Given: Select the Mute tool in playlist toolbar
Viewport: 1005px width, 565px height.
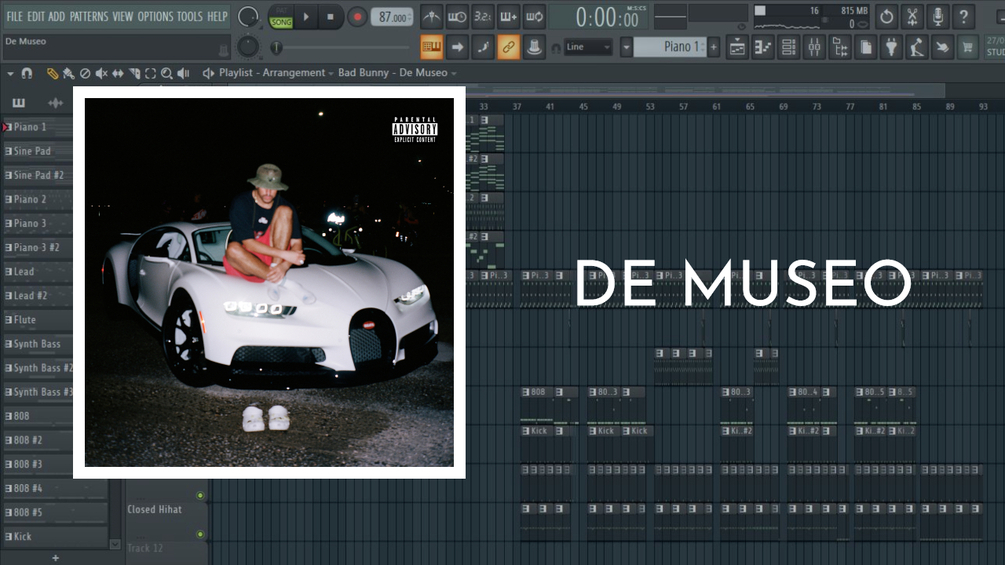Looking at the screenshot, I should [101, 74].
